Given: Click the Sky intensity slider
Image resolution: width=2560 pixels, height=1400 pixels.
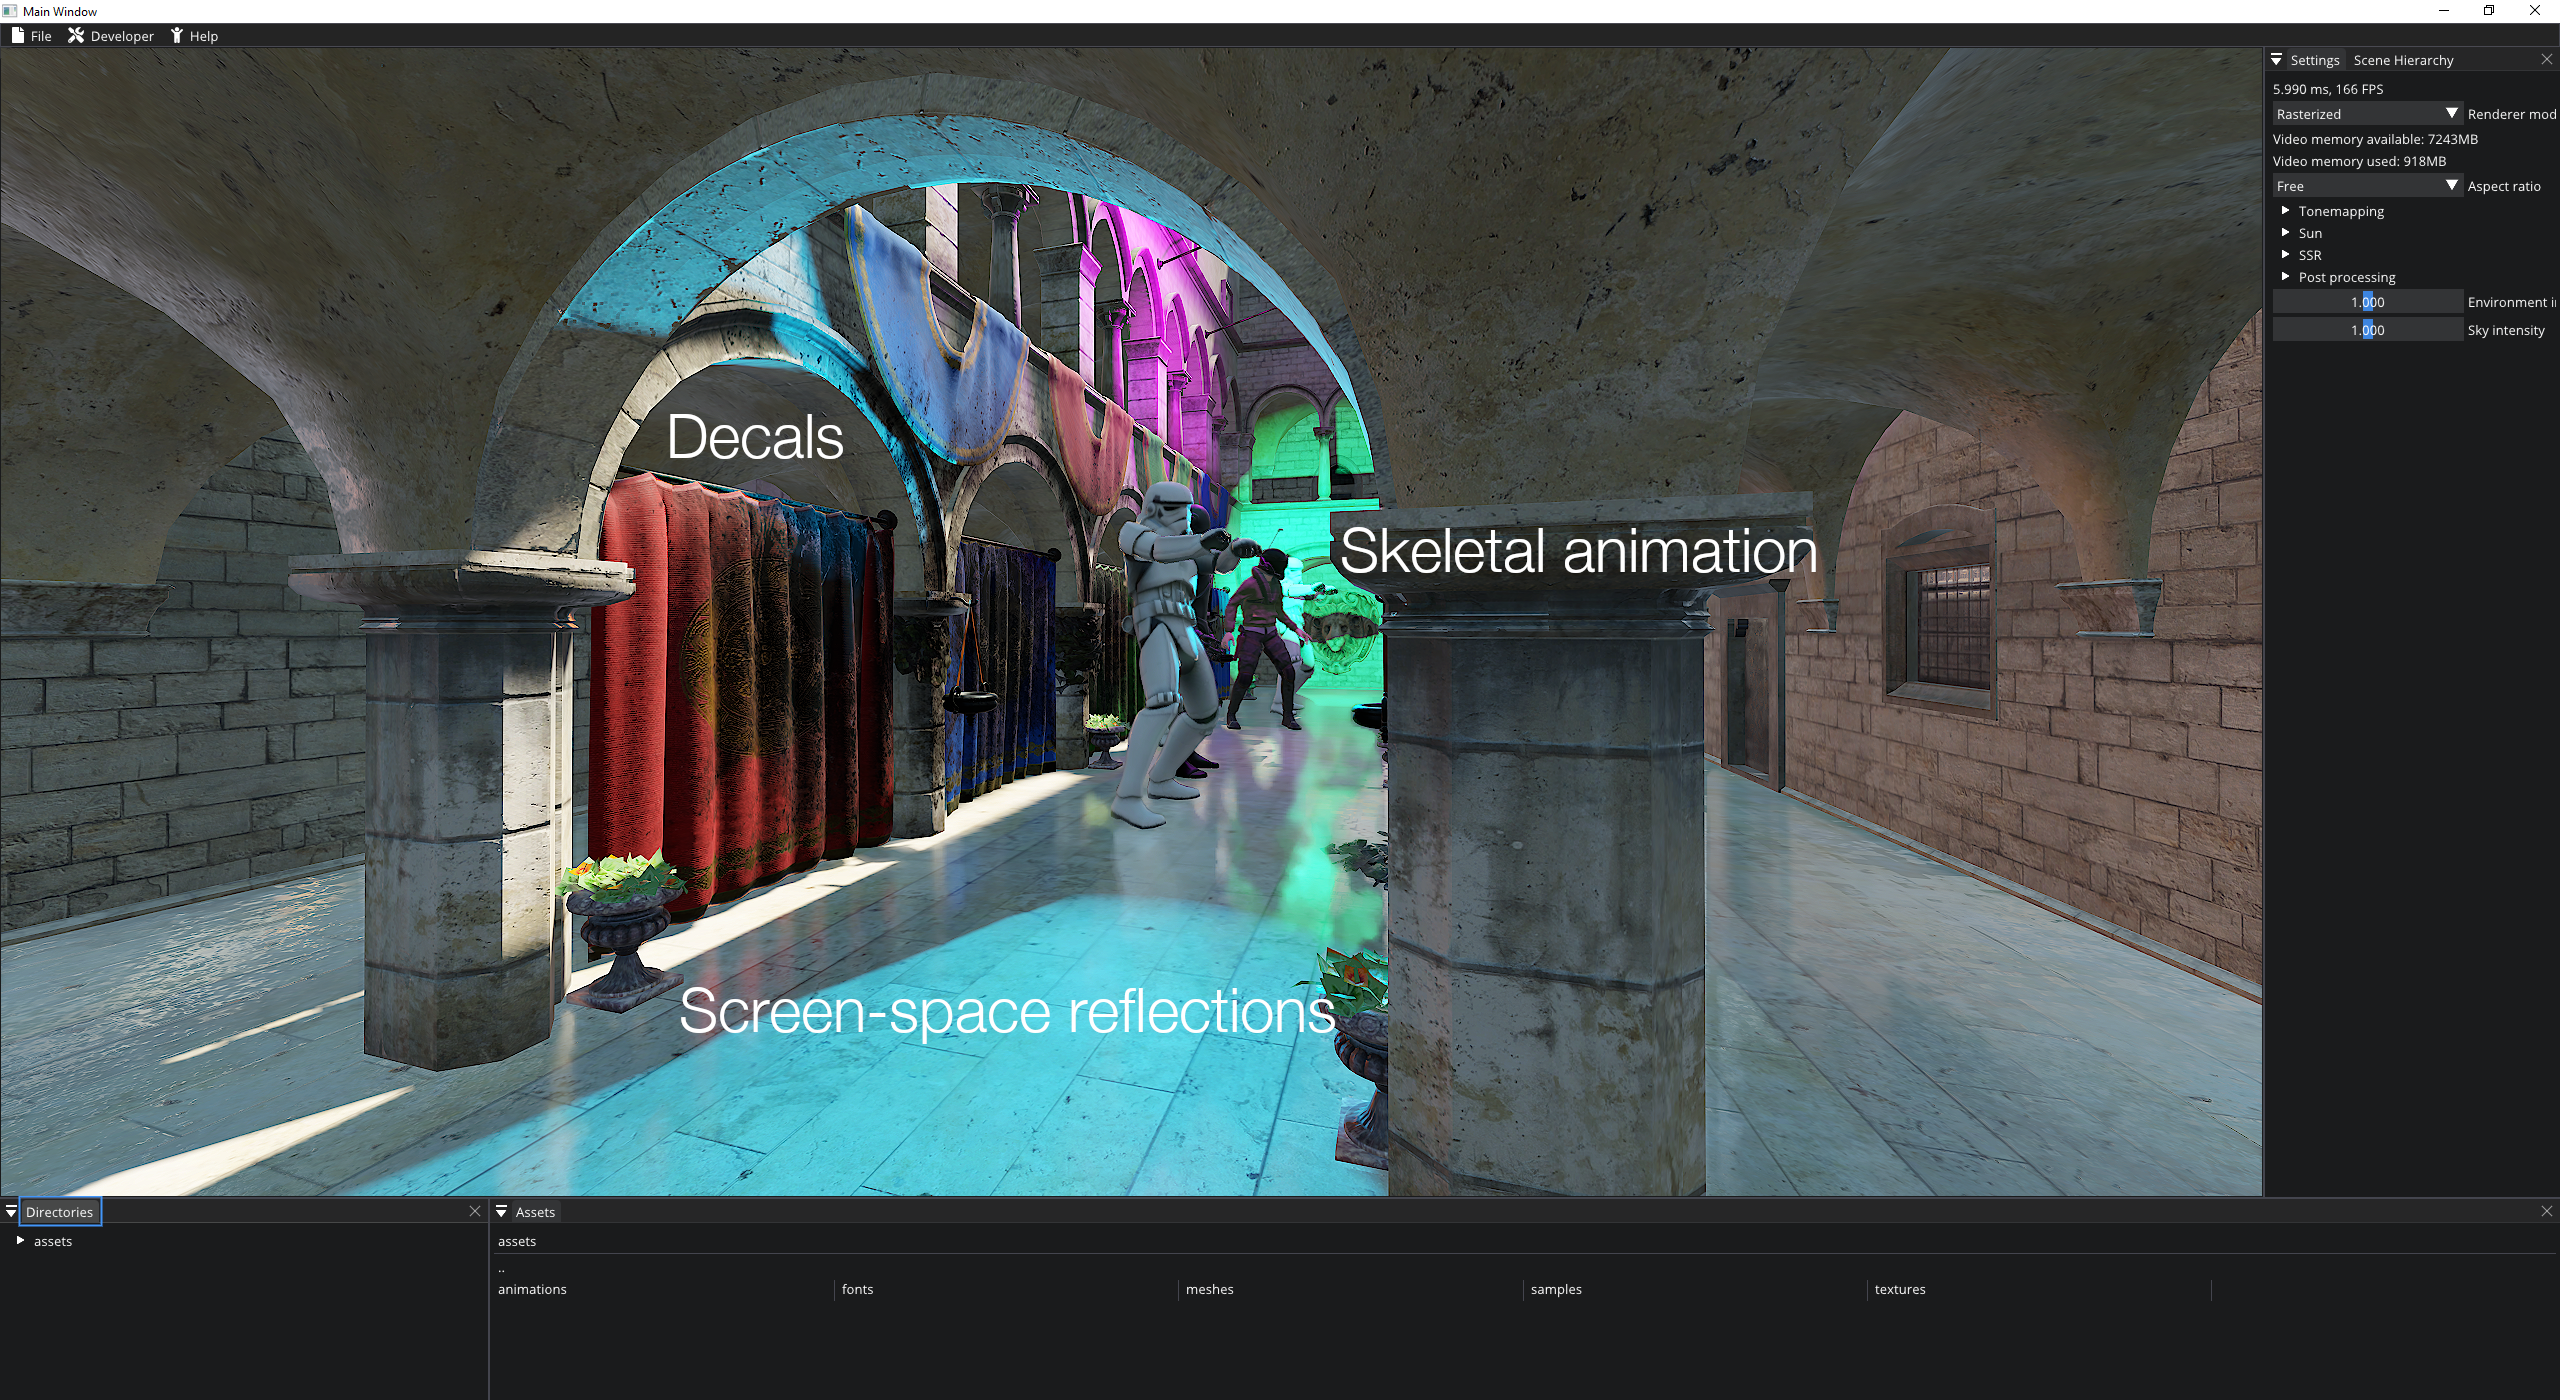Looking at the screenshot, I should pyautogui.click(x=2367, y=330).
